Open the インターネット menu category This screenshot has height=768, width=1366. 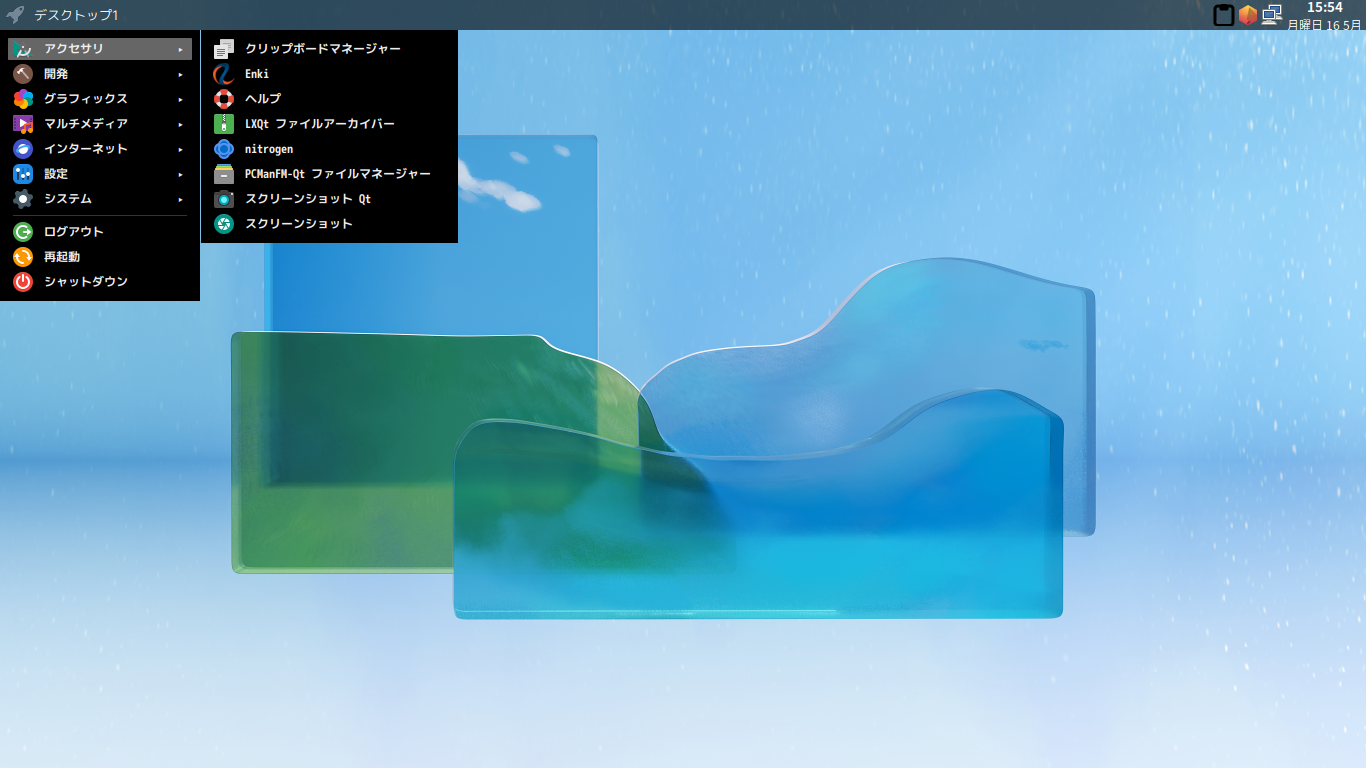pos(100,149)
